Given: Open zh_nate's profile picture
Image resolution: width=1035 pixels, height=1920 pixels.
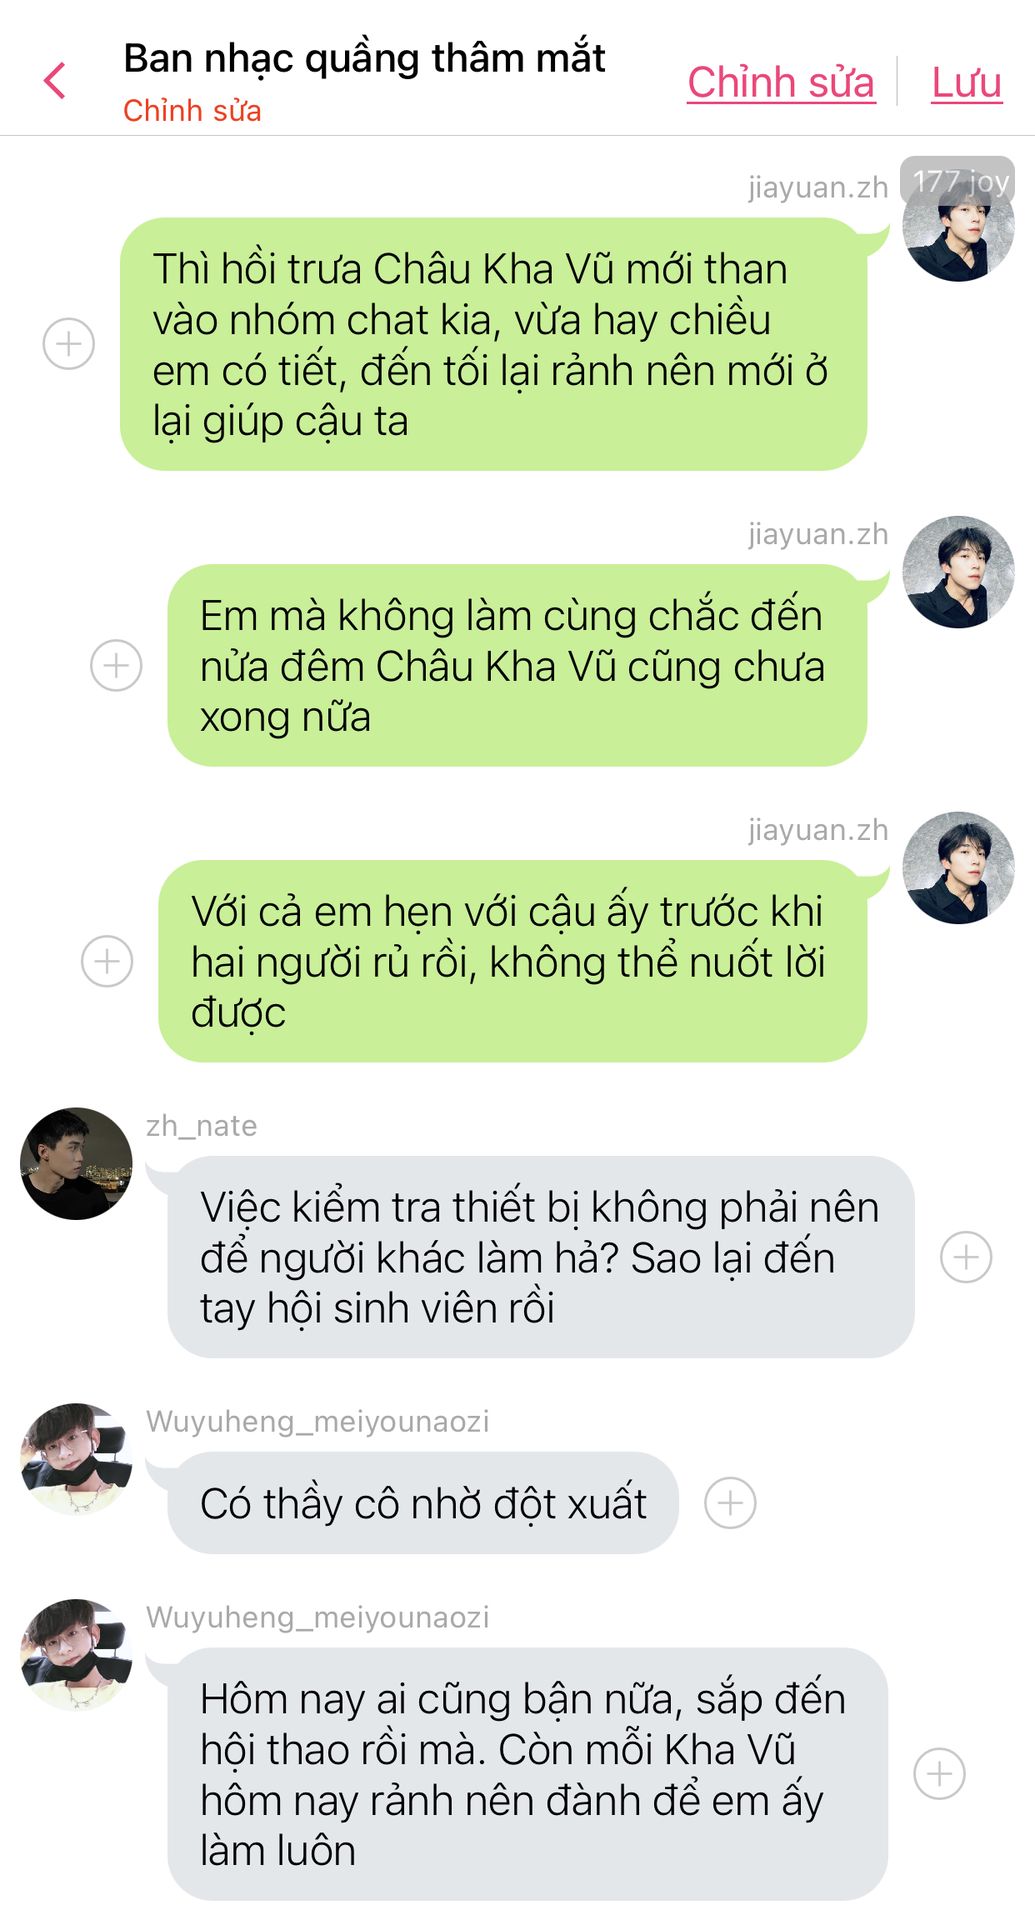Looking at the screenshot, I should click(76, 1163).
